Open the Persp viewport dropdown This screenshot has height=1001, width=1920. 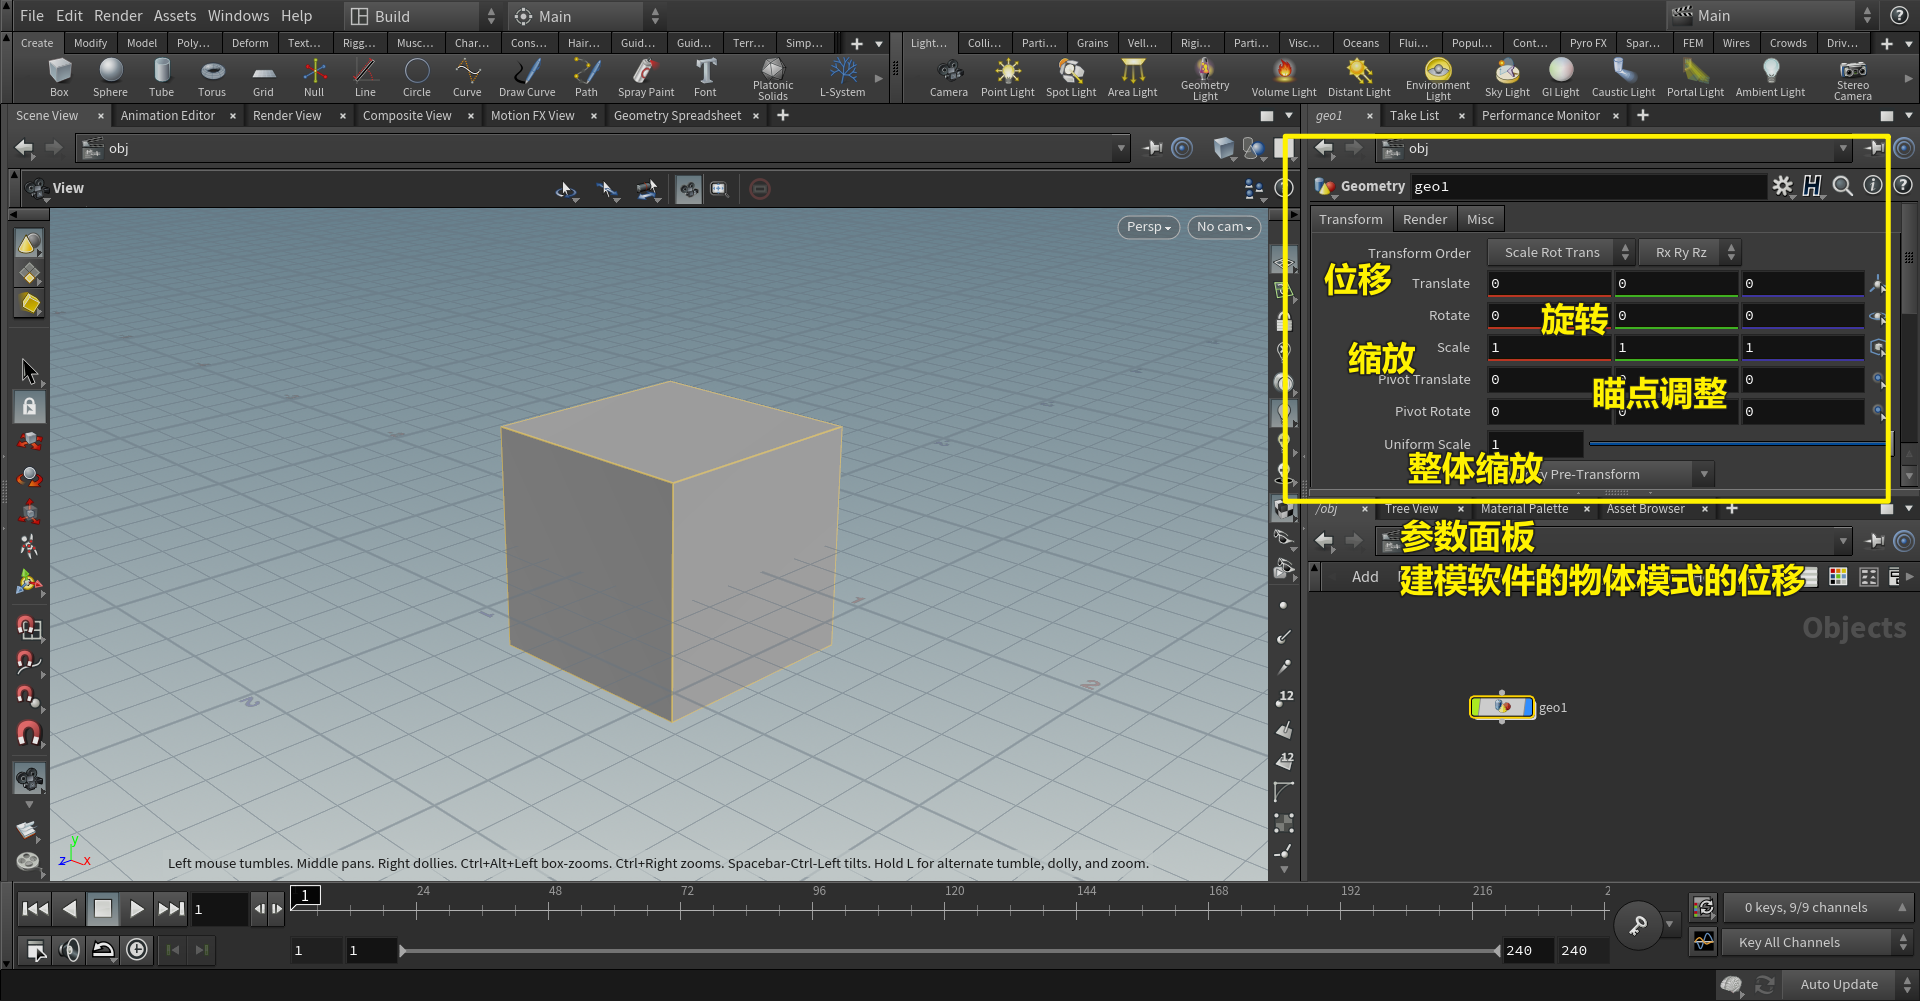1148,227
